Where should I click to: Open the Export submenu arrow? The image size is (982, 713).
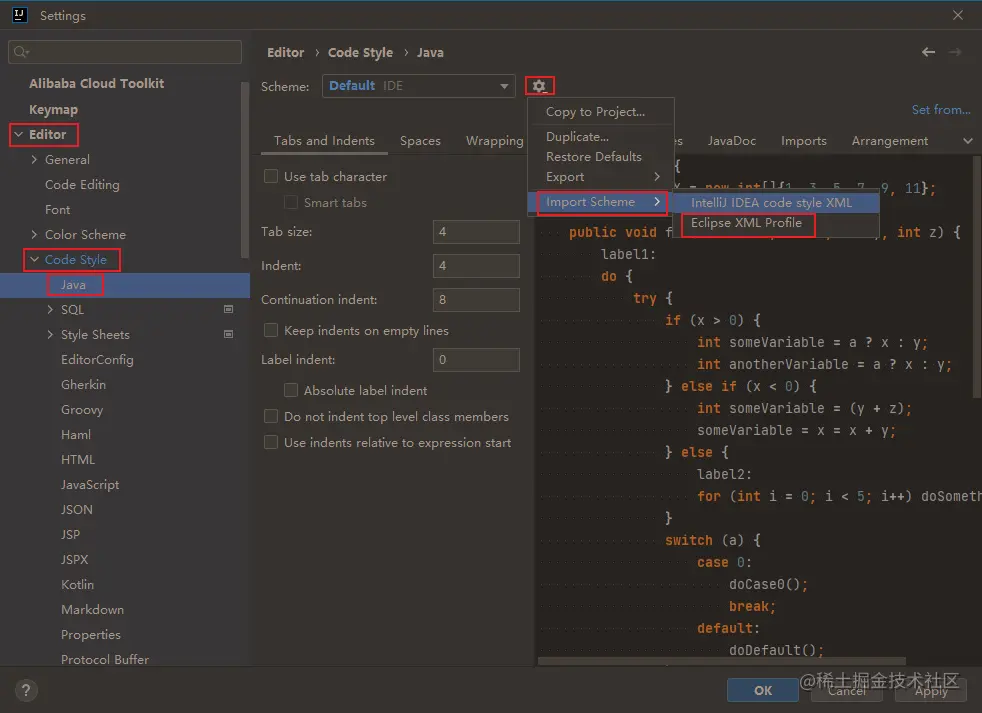[656, 177]
